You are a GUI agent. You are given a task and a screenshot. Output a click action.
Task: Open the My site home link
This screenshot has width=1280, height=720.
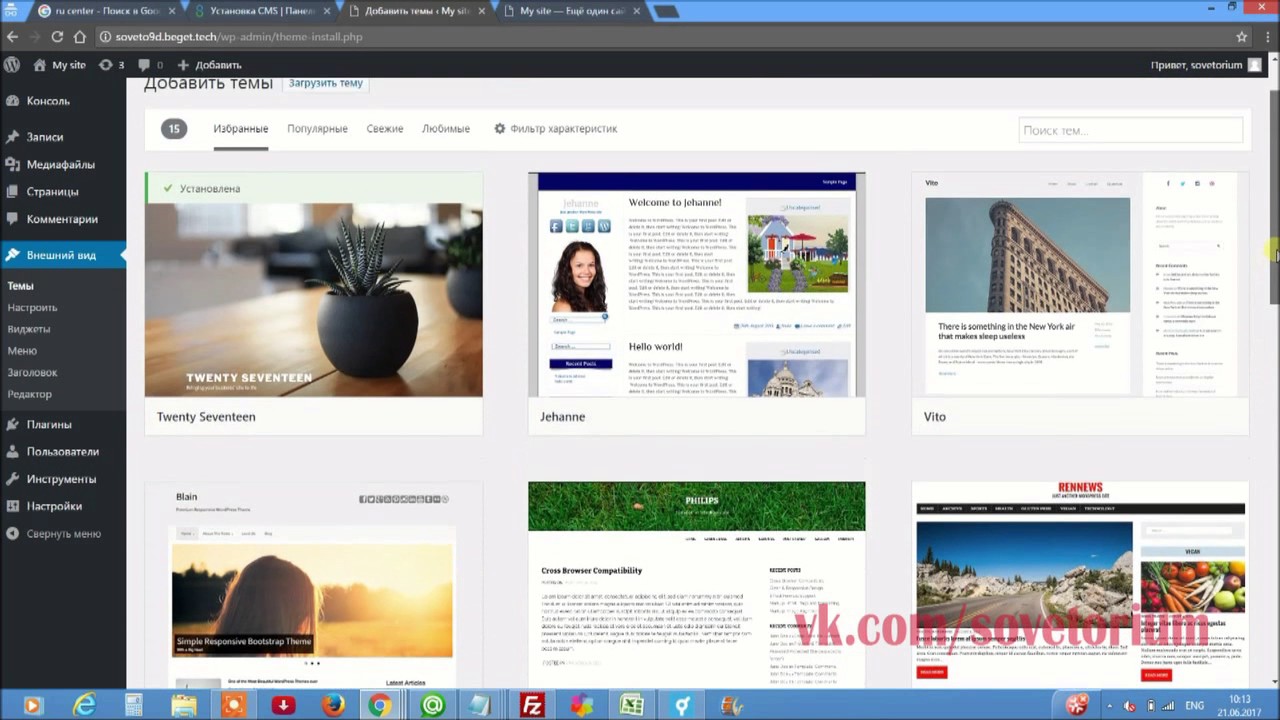point(59,65)
